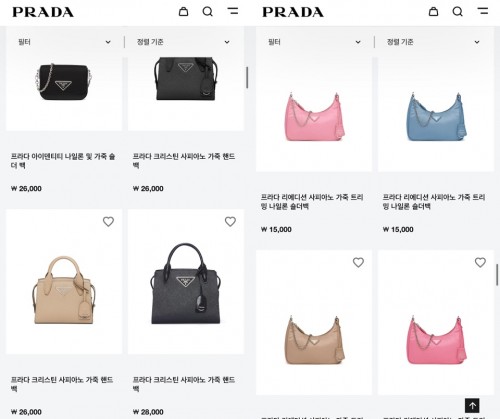Open hamburger menu in right header
This screenshot has width=500, height=419.
point(483,11)
